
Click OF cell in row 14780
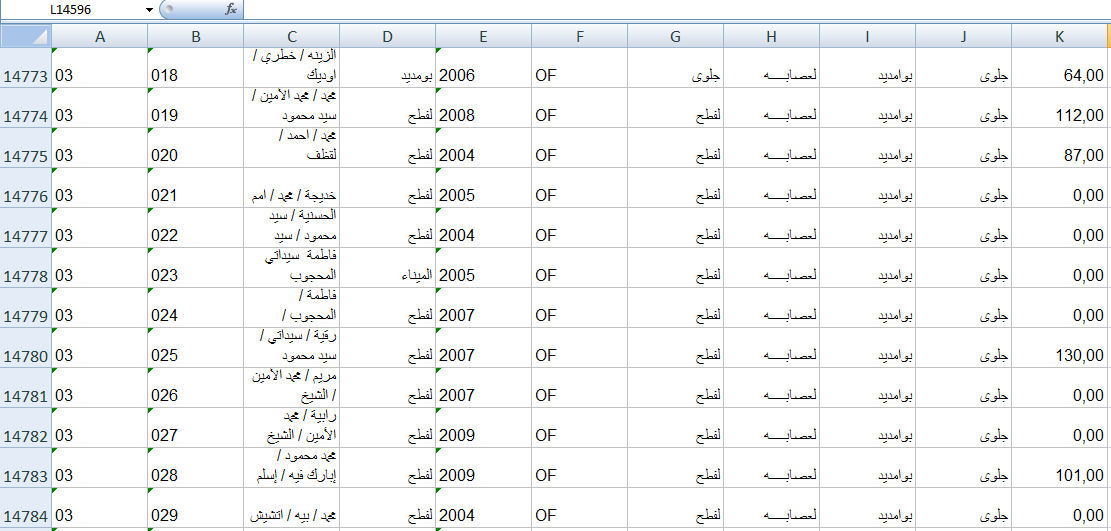[x=580, y=347]
